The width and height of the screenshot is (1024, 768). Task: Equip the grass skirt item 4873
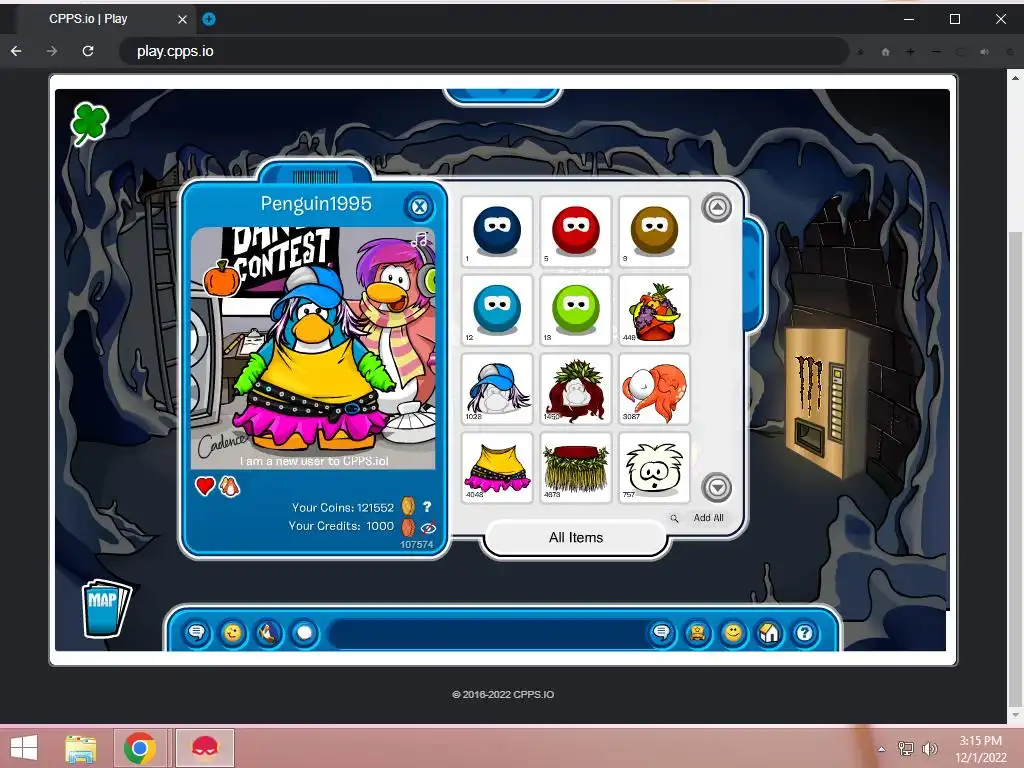575,467
